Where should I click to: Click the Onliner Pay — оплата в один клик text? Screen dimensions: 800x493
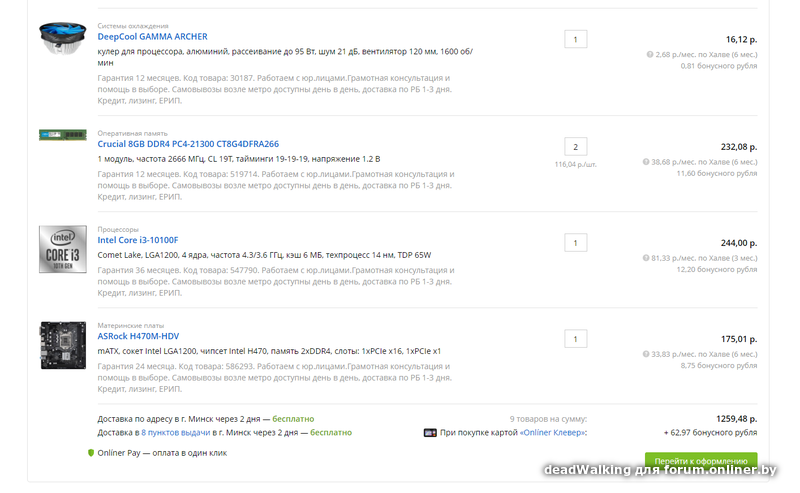click(162, 453)
